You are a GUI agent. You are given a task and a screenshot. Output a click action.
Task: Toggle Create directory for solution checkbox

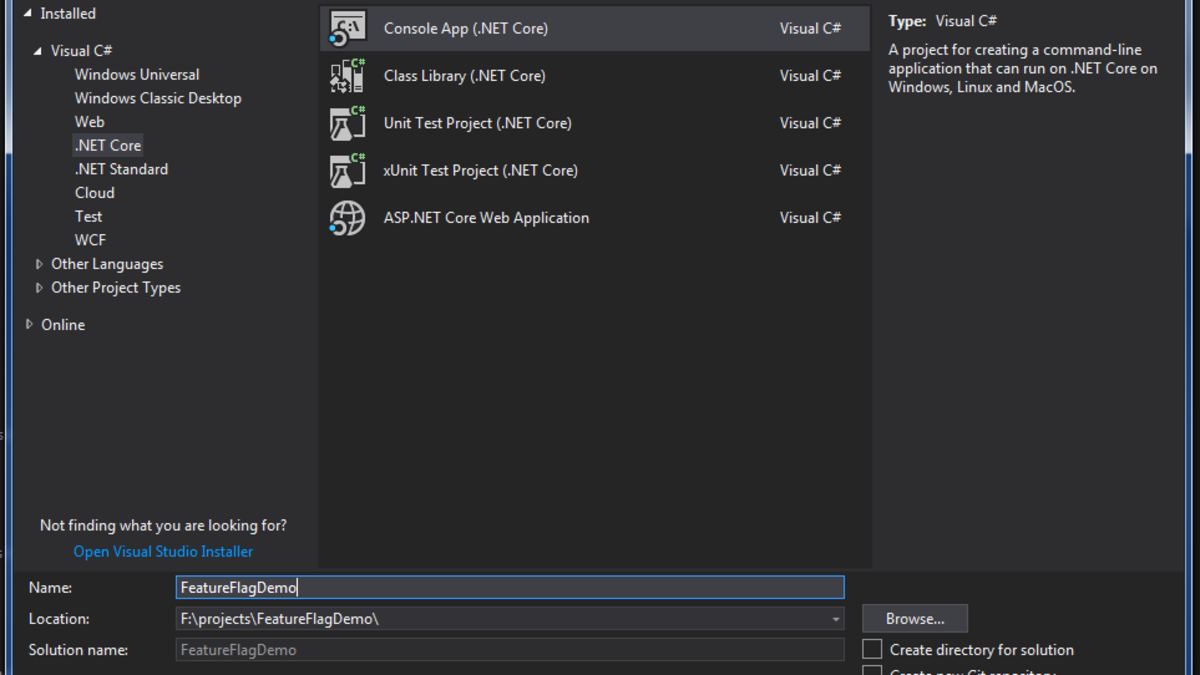(x=872, y=650)
